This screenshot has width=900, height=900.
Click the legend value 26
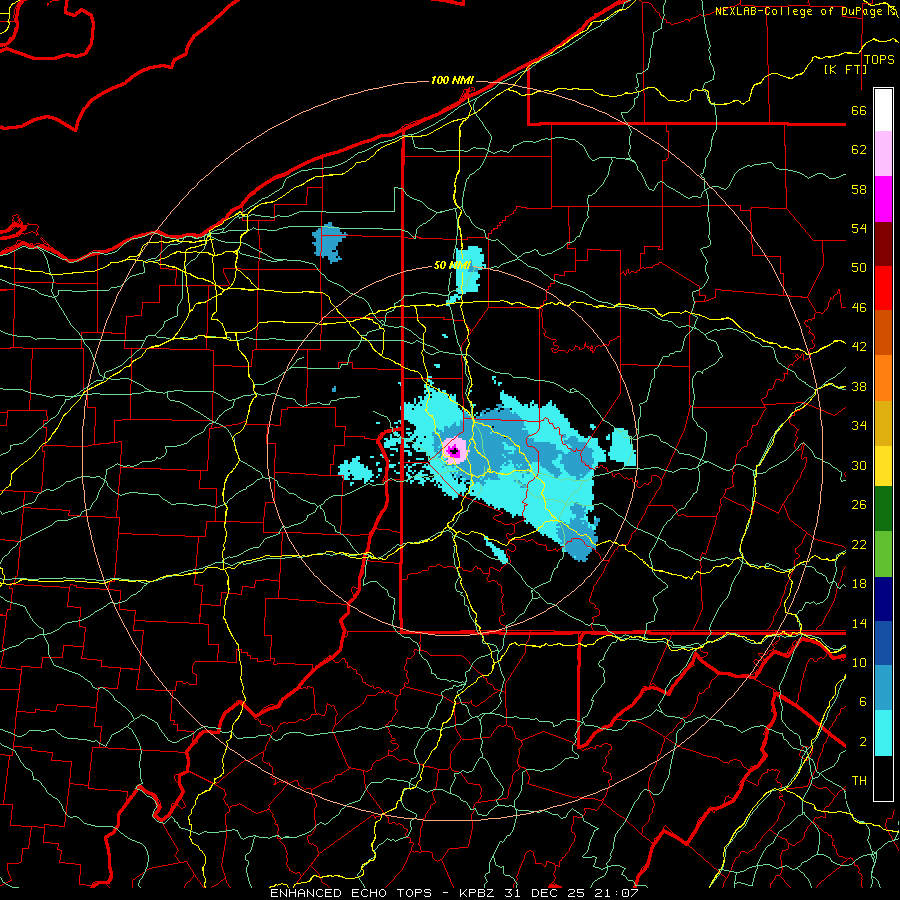[859, 505]
